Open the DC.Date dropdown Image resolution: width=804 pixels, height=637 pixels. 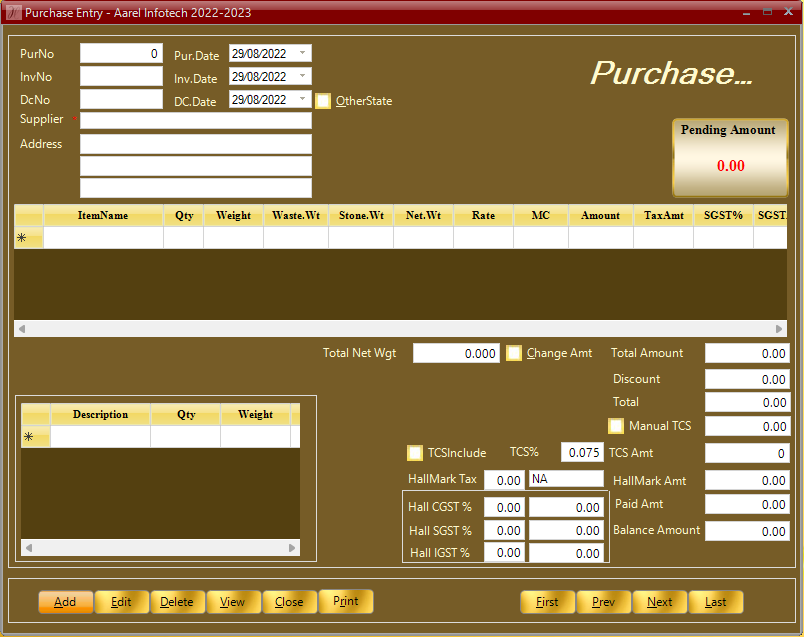pos(303,99)
